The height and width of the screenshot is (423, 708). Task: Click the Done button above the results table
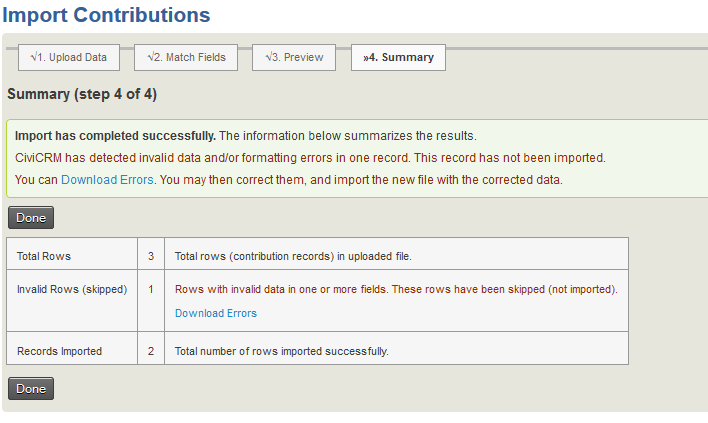point(31,218)
